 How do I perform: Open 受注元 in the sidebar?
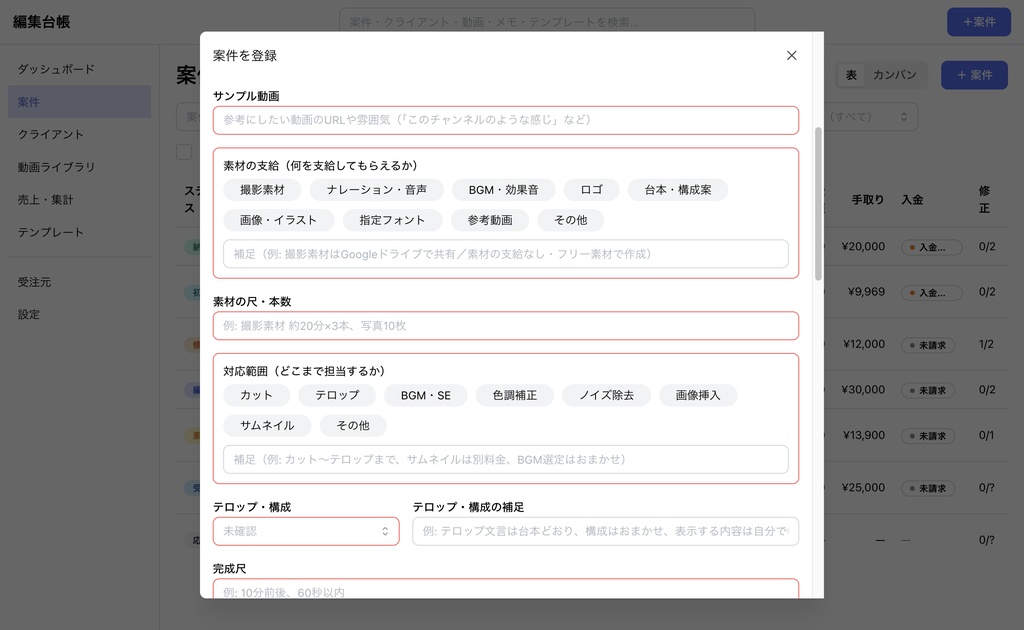[79, 282]
